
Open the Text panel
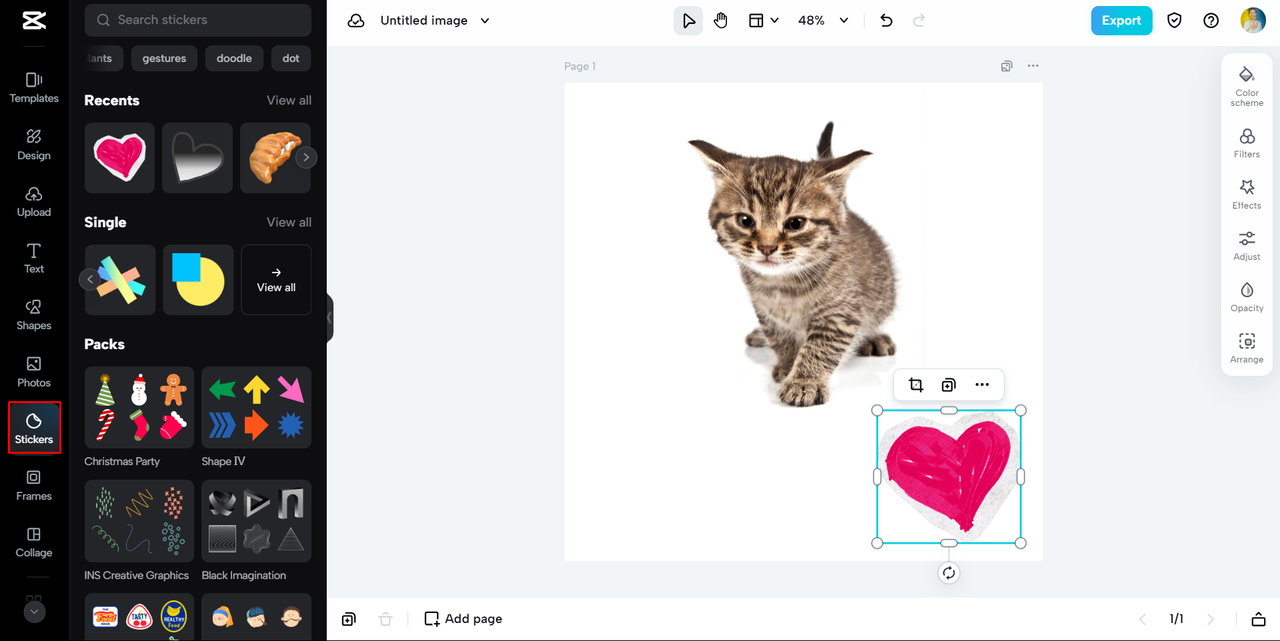click(34, 258)
